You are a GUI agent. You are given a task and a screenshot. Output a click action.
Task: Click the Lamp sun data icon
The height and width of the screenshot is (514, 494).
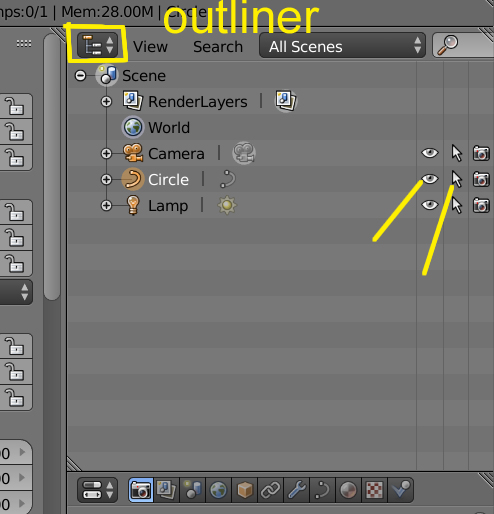click(227, 205)
